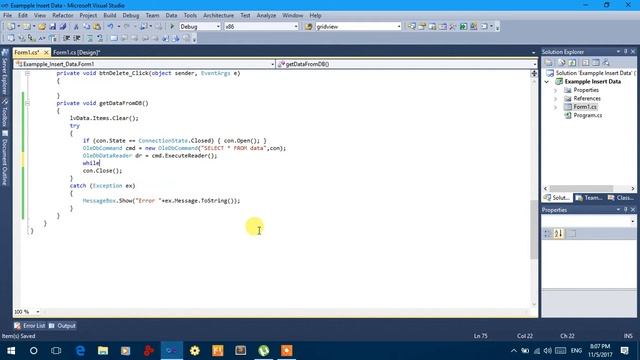Click the Undo arrow icon

pos(110,27)
